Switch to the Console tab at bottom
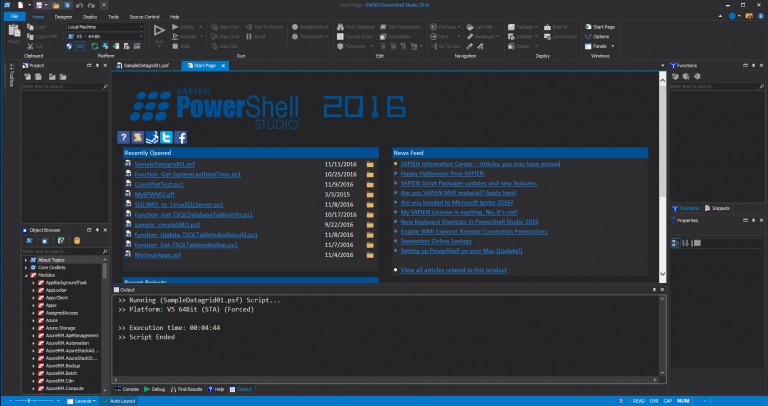Image resolution: width=768 pixels, height=406 pixels. point(127,389)
